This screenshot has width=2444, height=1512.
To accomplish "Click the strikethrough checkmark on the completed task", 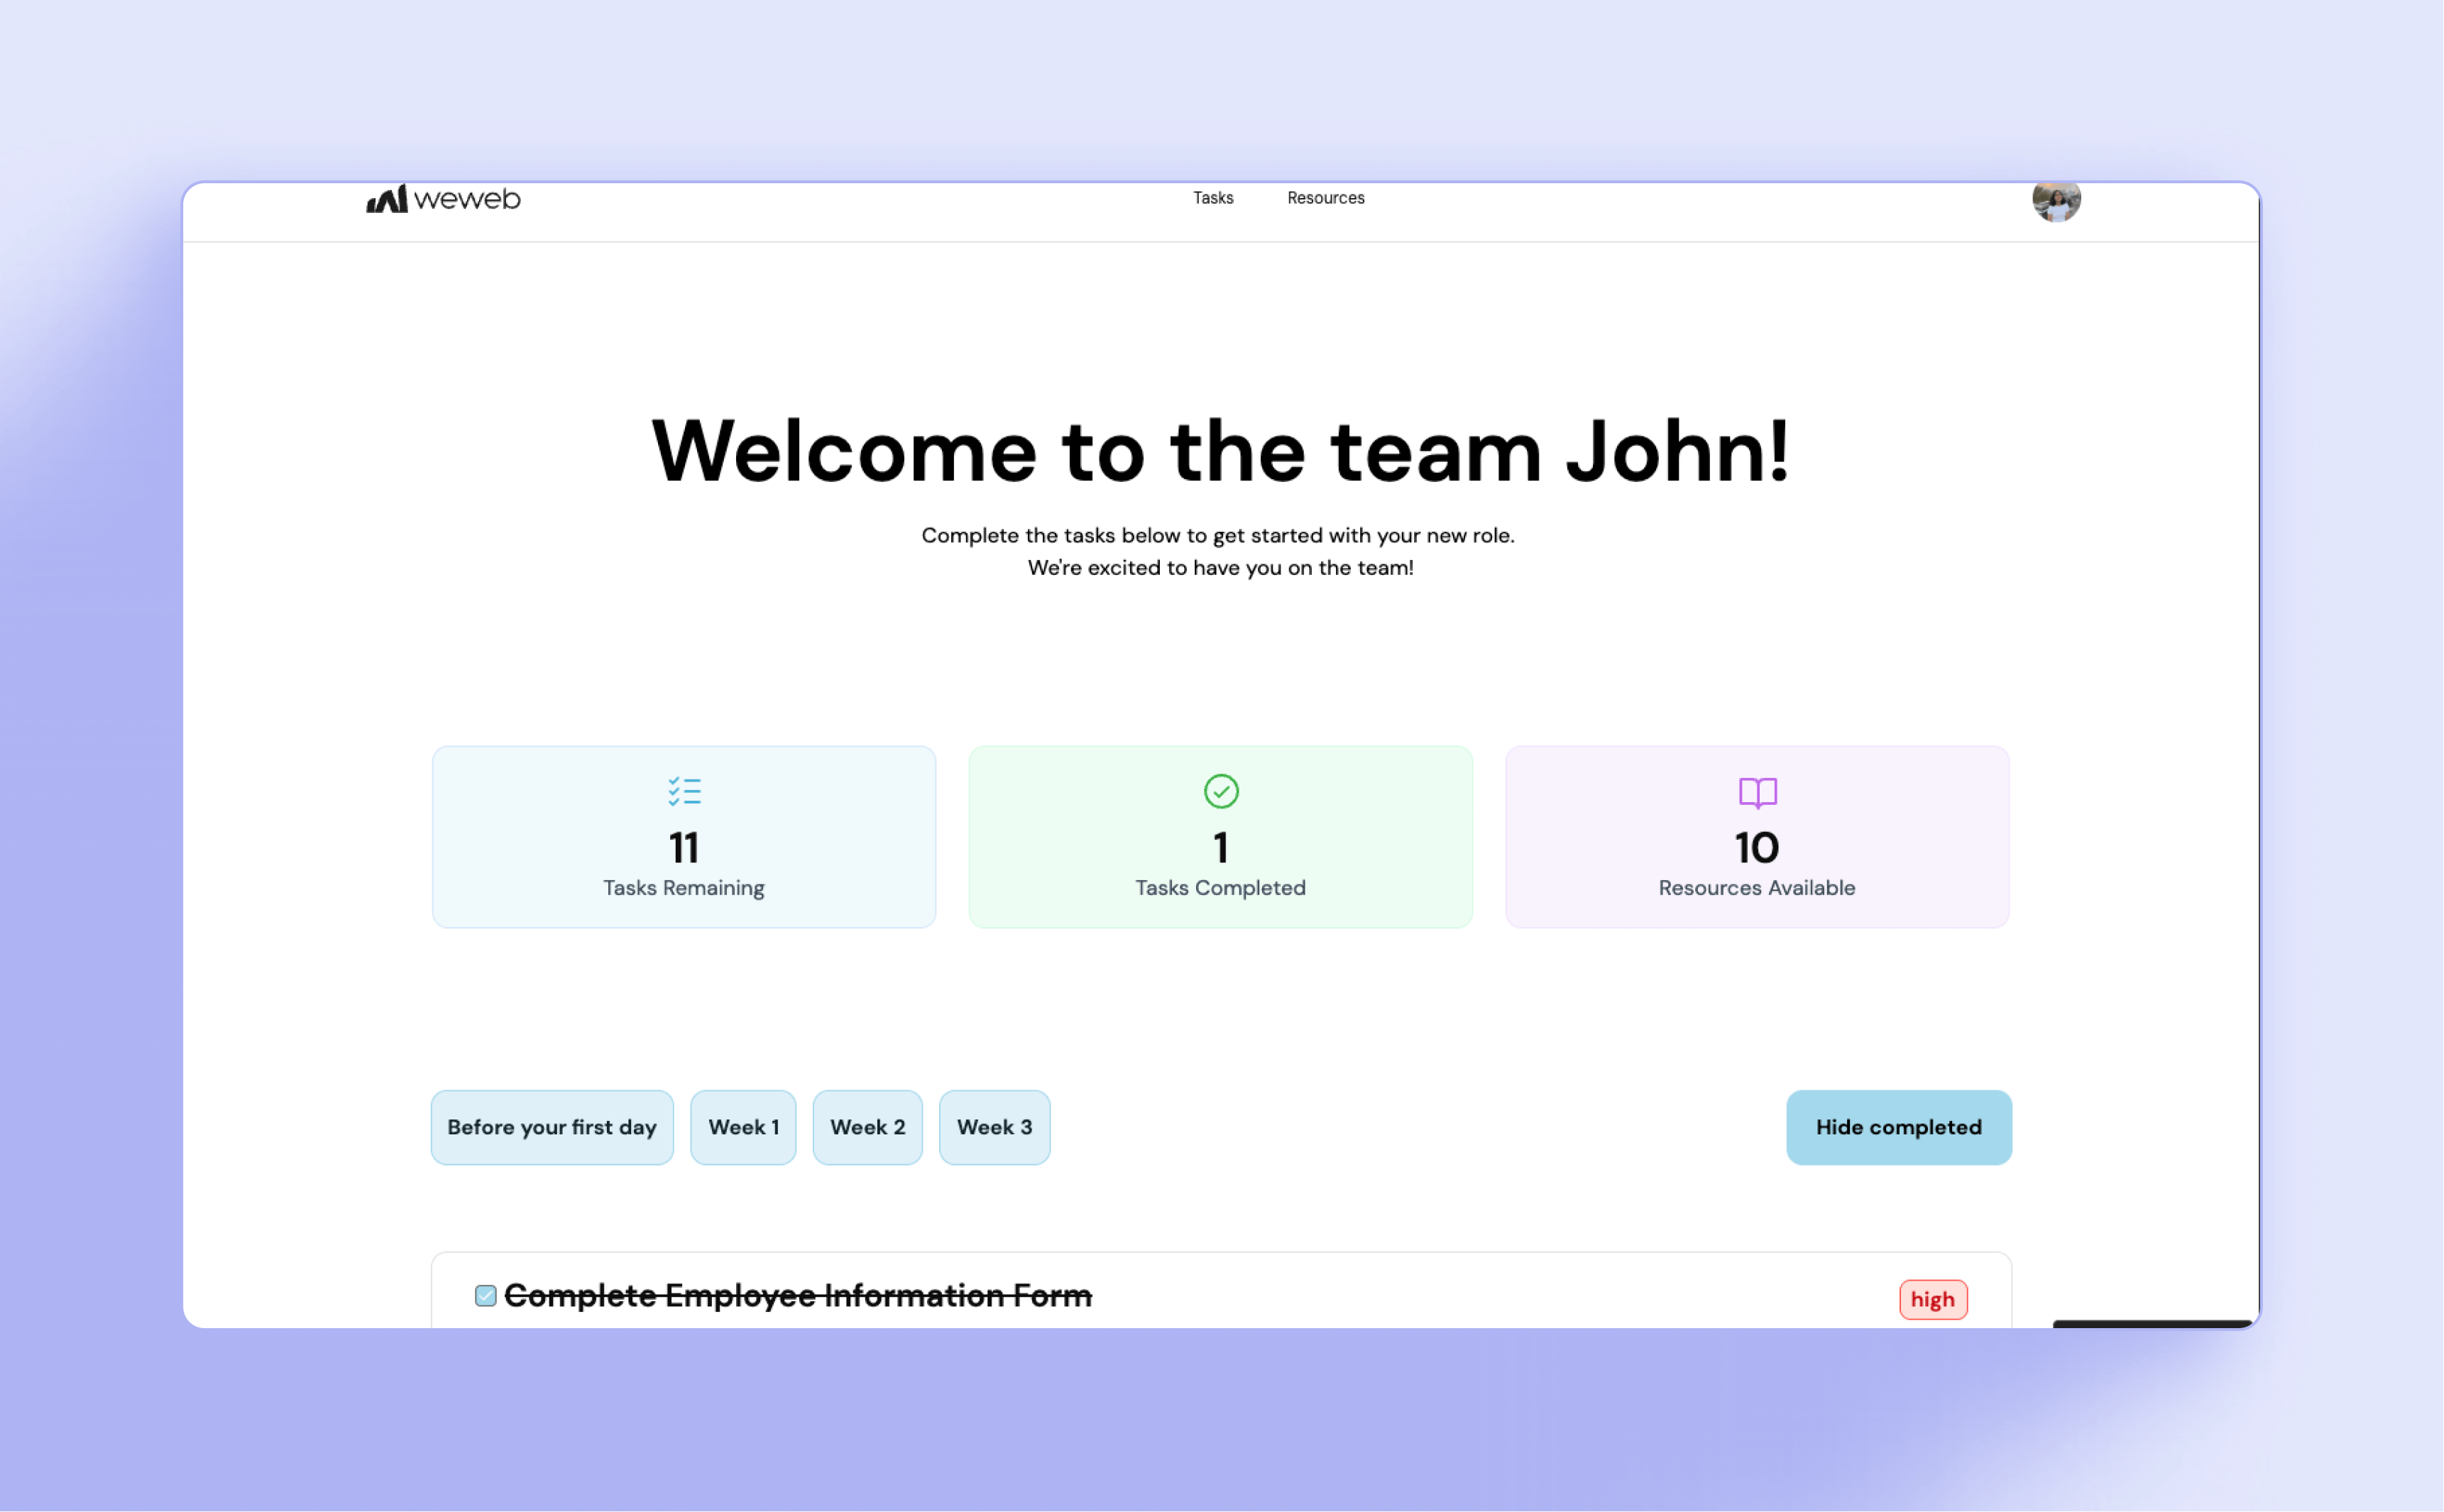I will (x=485, y=1295).
